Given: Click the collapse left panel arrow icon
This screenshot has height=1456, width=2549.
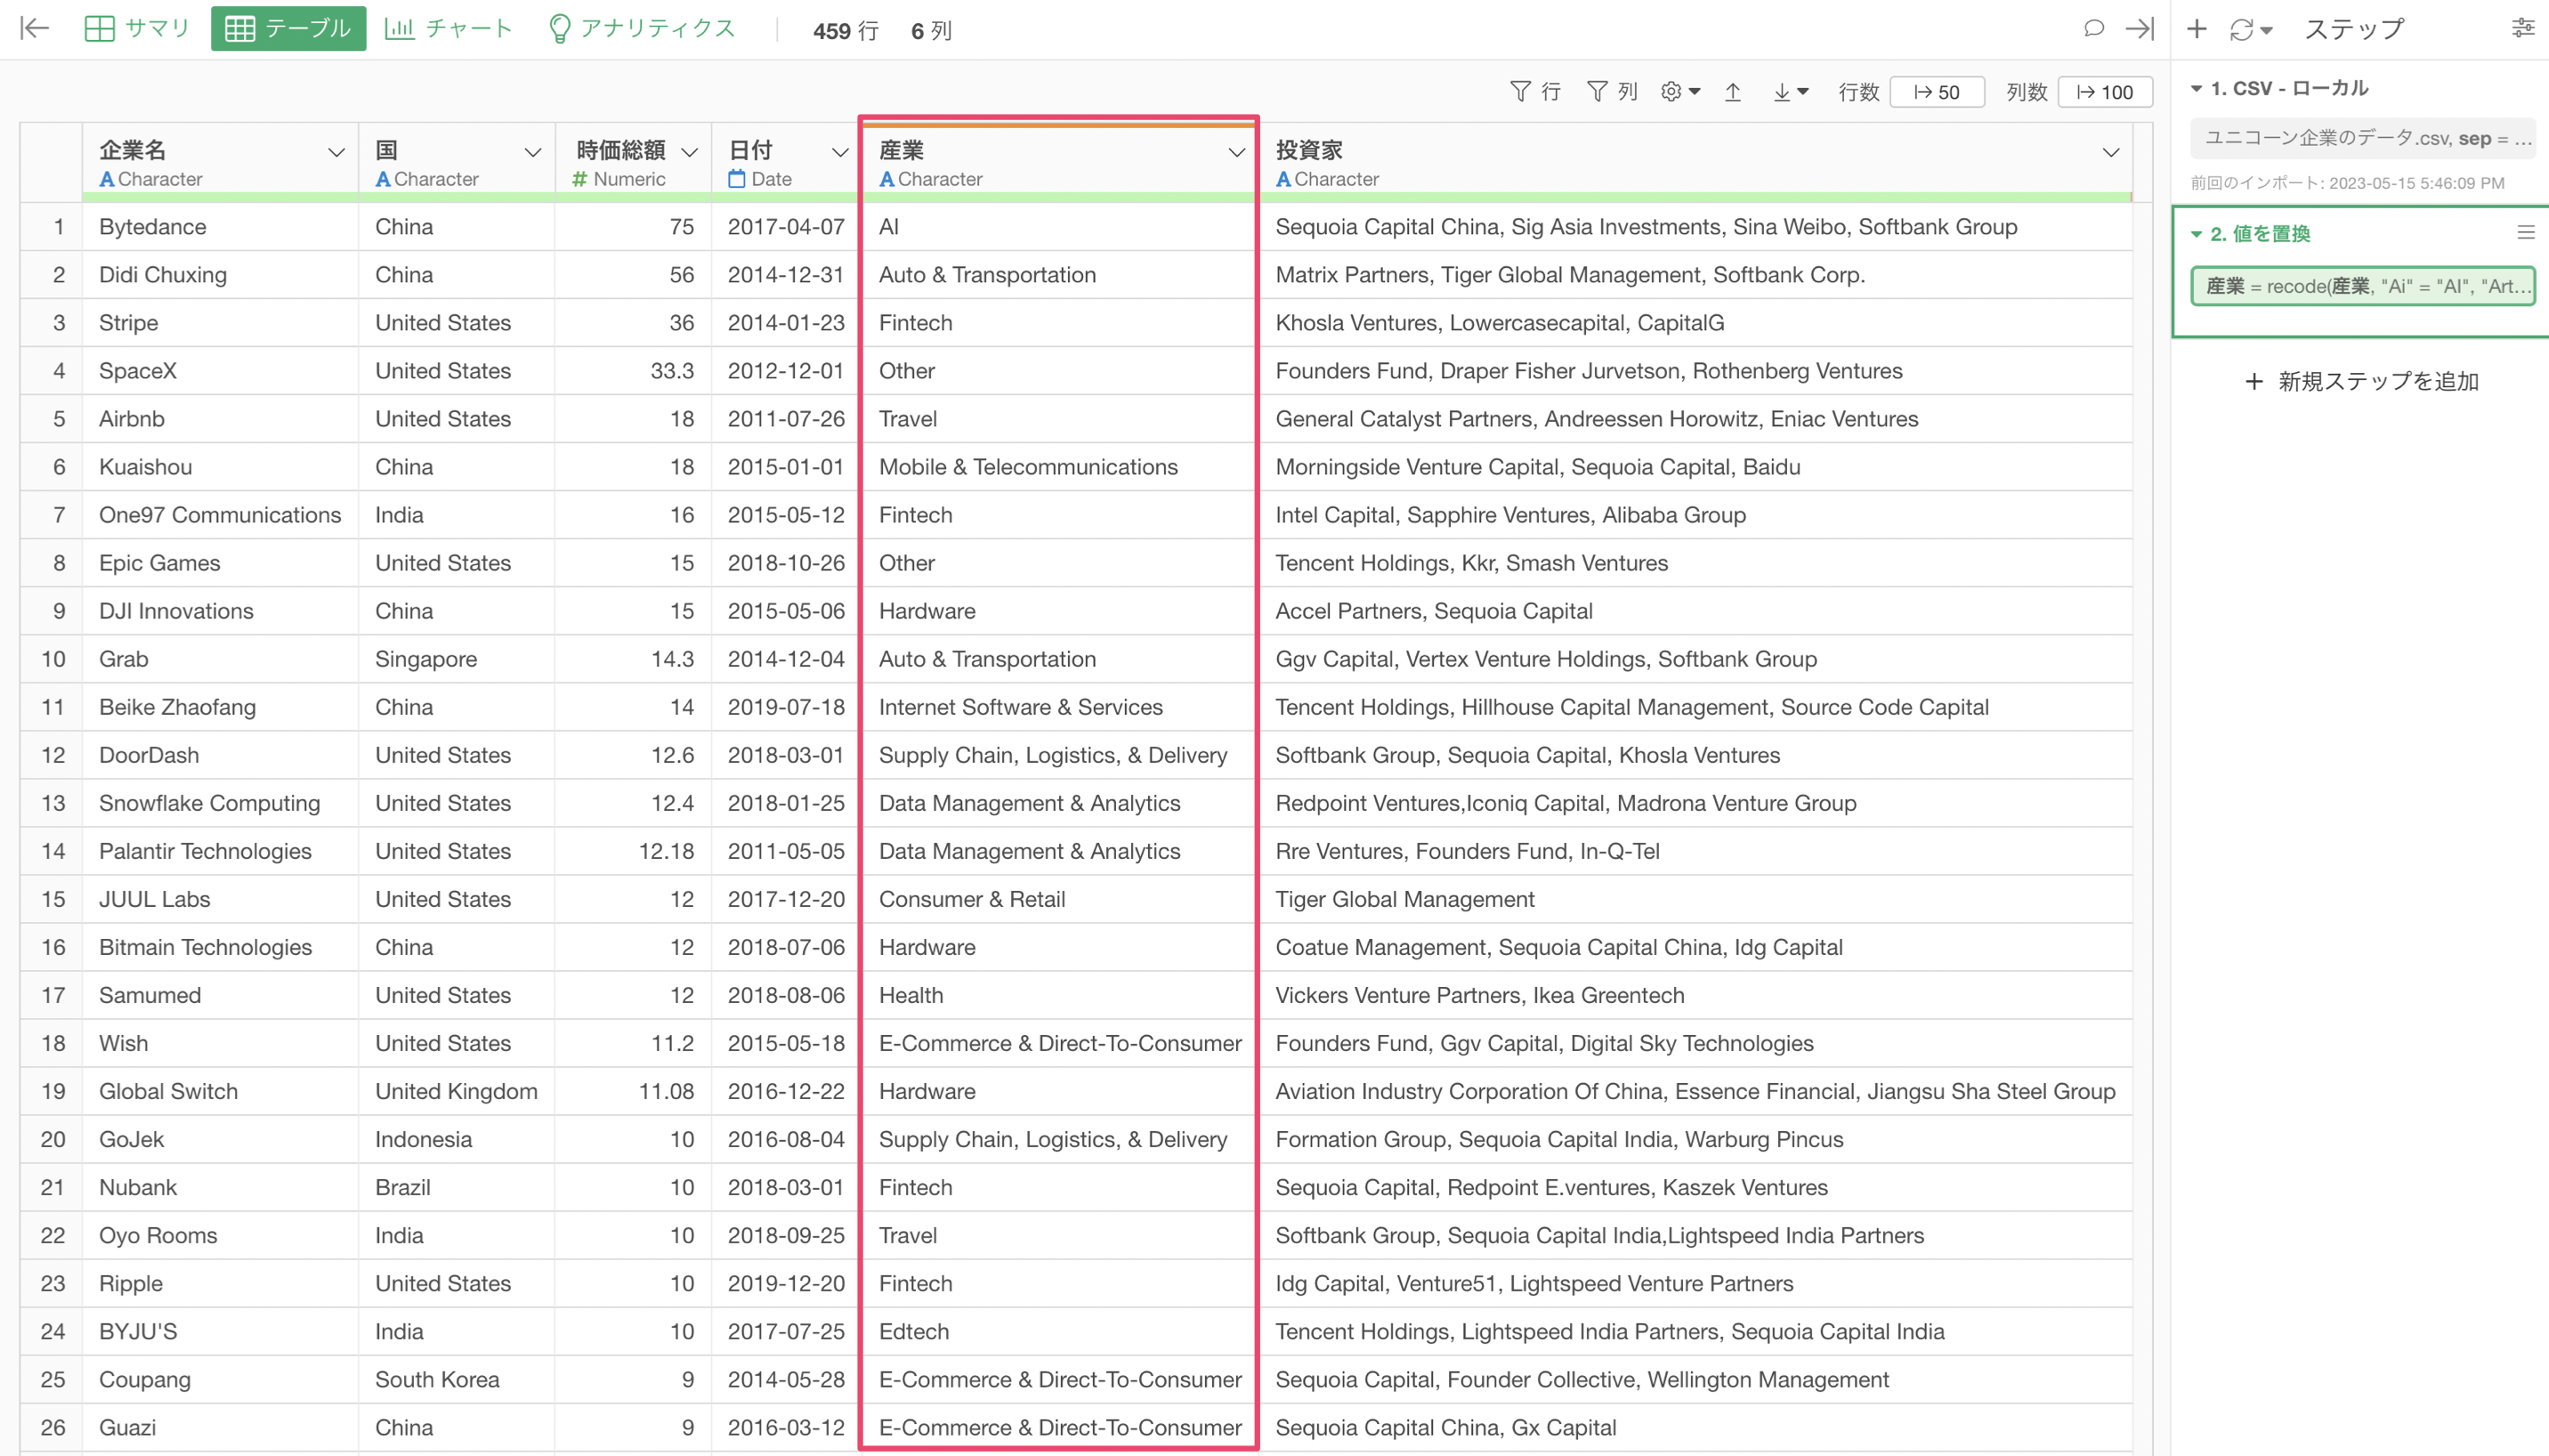Looking at the screenshot, I should pos(35,28).
